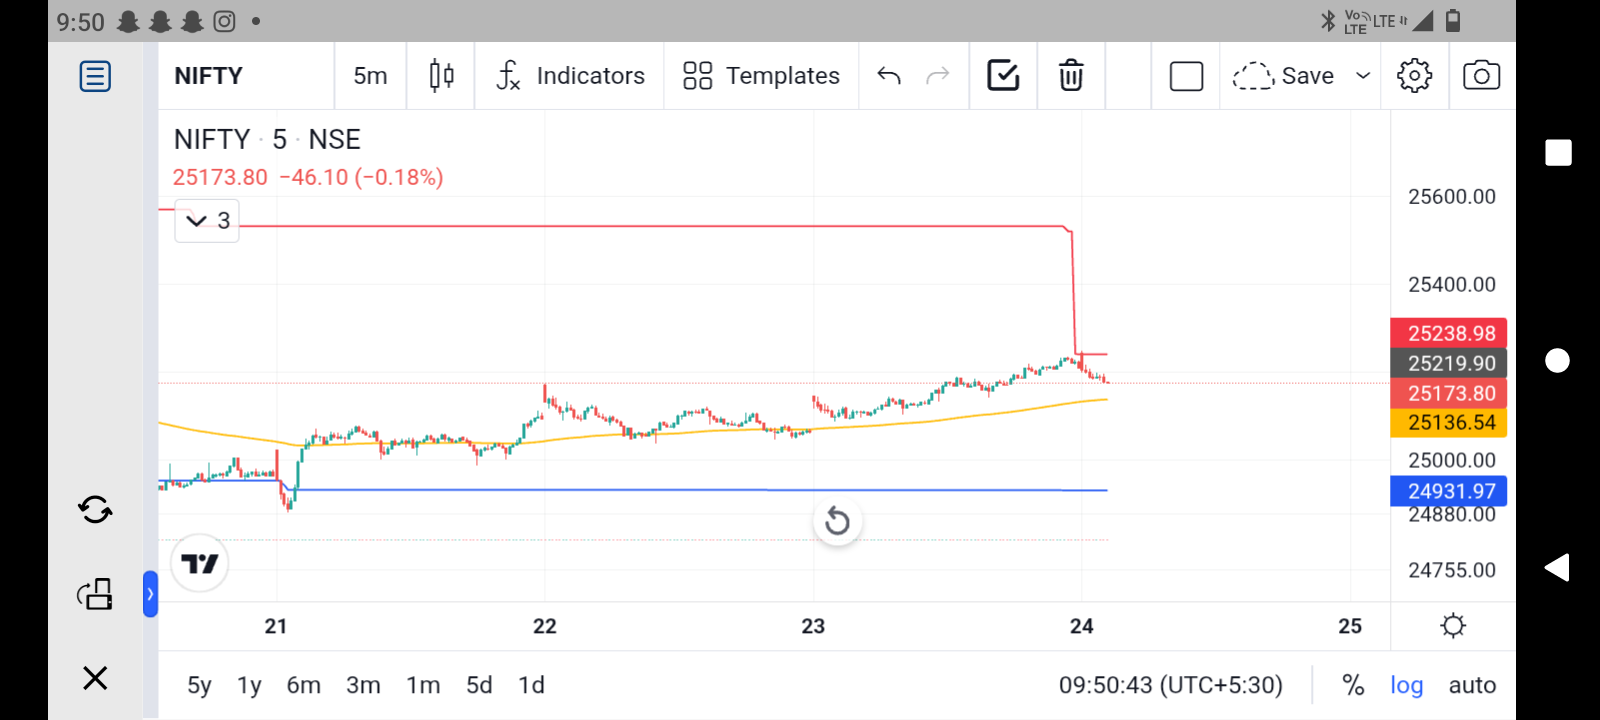Click the NIFTY · 5 · NSE legend title
Image resolution: width=1600 pixels, height=720 pixels.
pyautogui.click(x=267, y=140)
